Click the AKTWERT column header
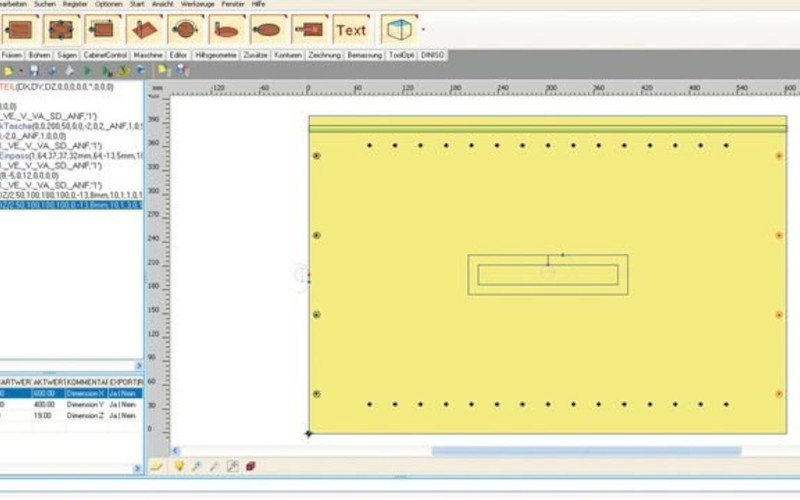800x500 pixels. (48, 382)
